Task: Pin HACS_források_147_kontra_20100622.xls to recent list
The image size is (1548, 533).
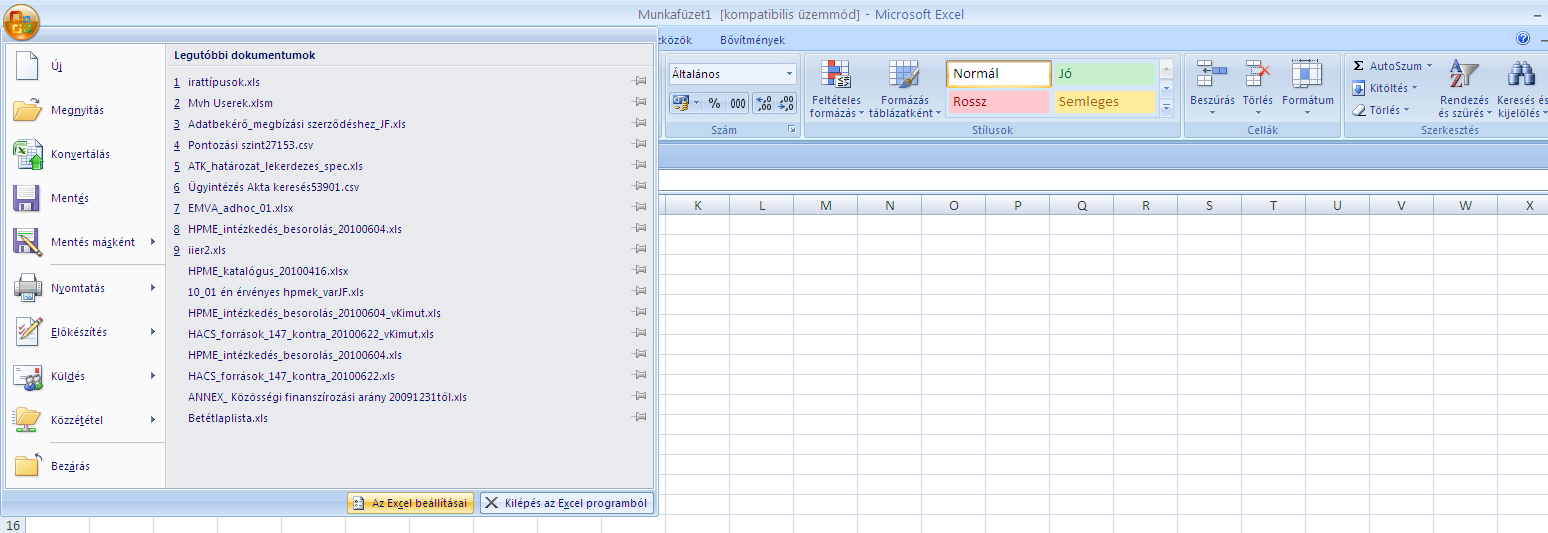Action: [x=640, y=376]
